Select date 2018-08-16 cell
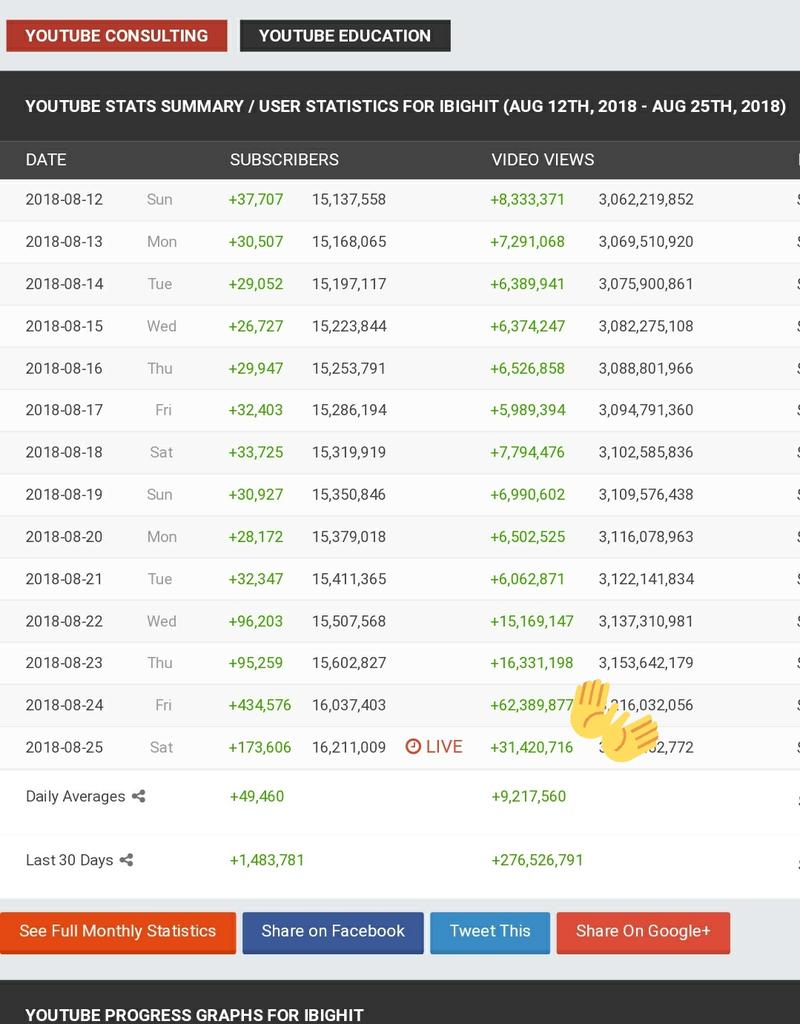 click(64, 368)
